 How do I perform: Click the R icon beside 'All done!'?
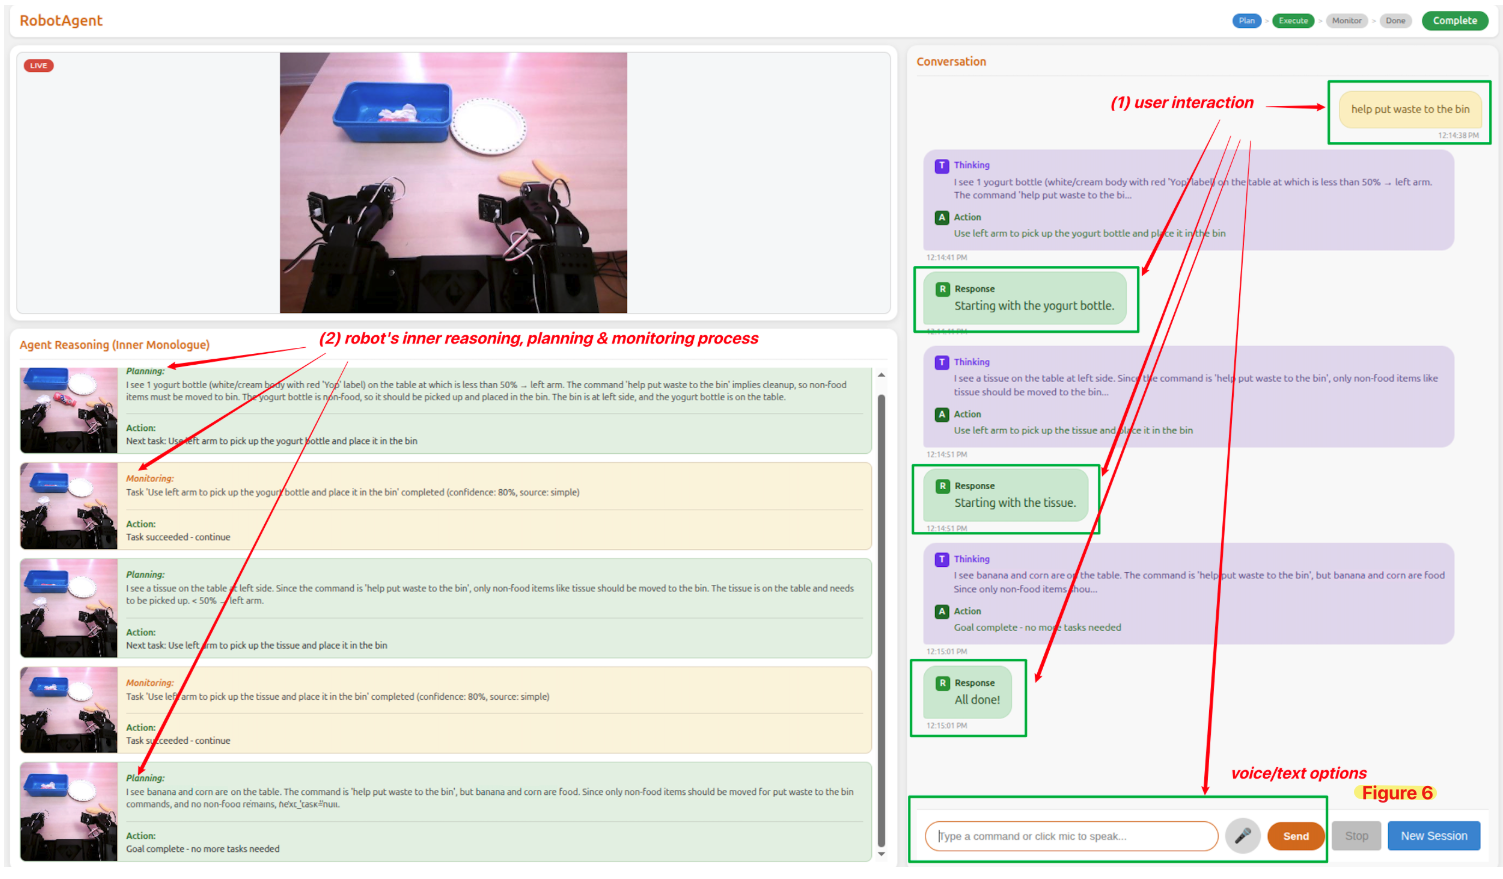pyautogui.click(x=942, y=683)
